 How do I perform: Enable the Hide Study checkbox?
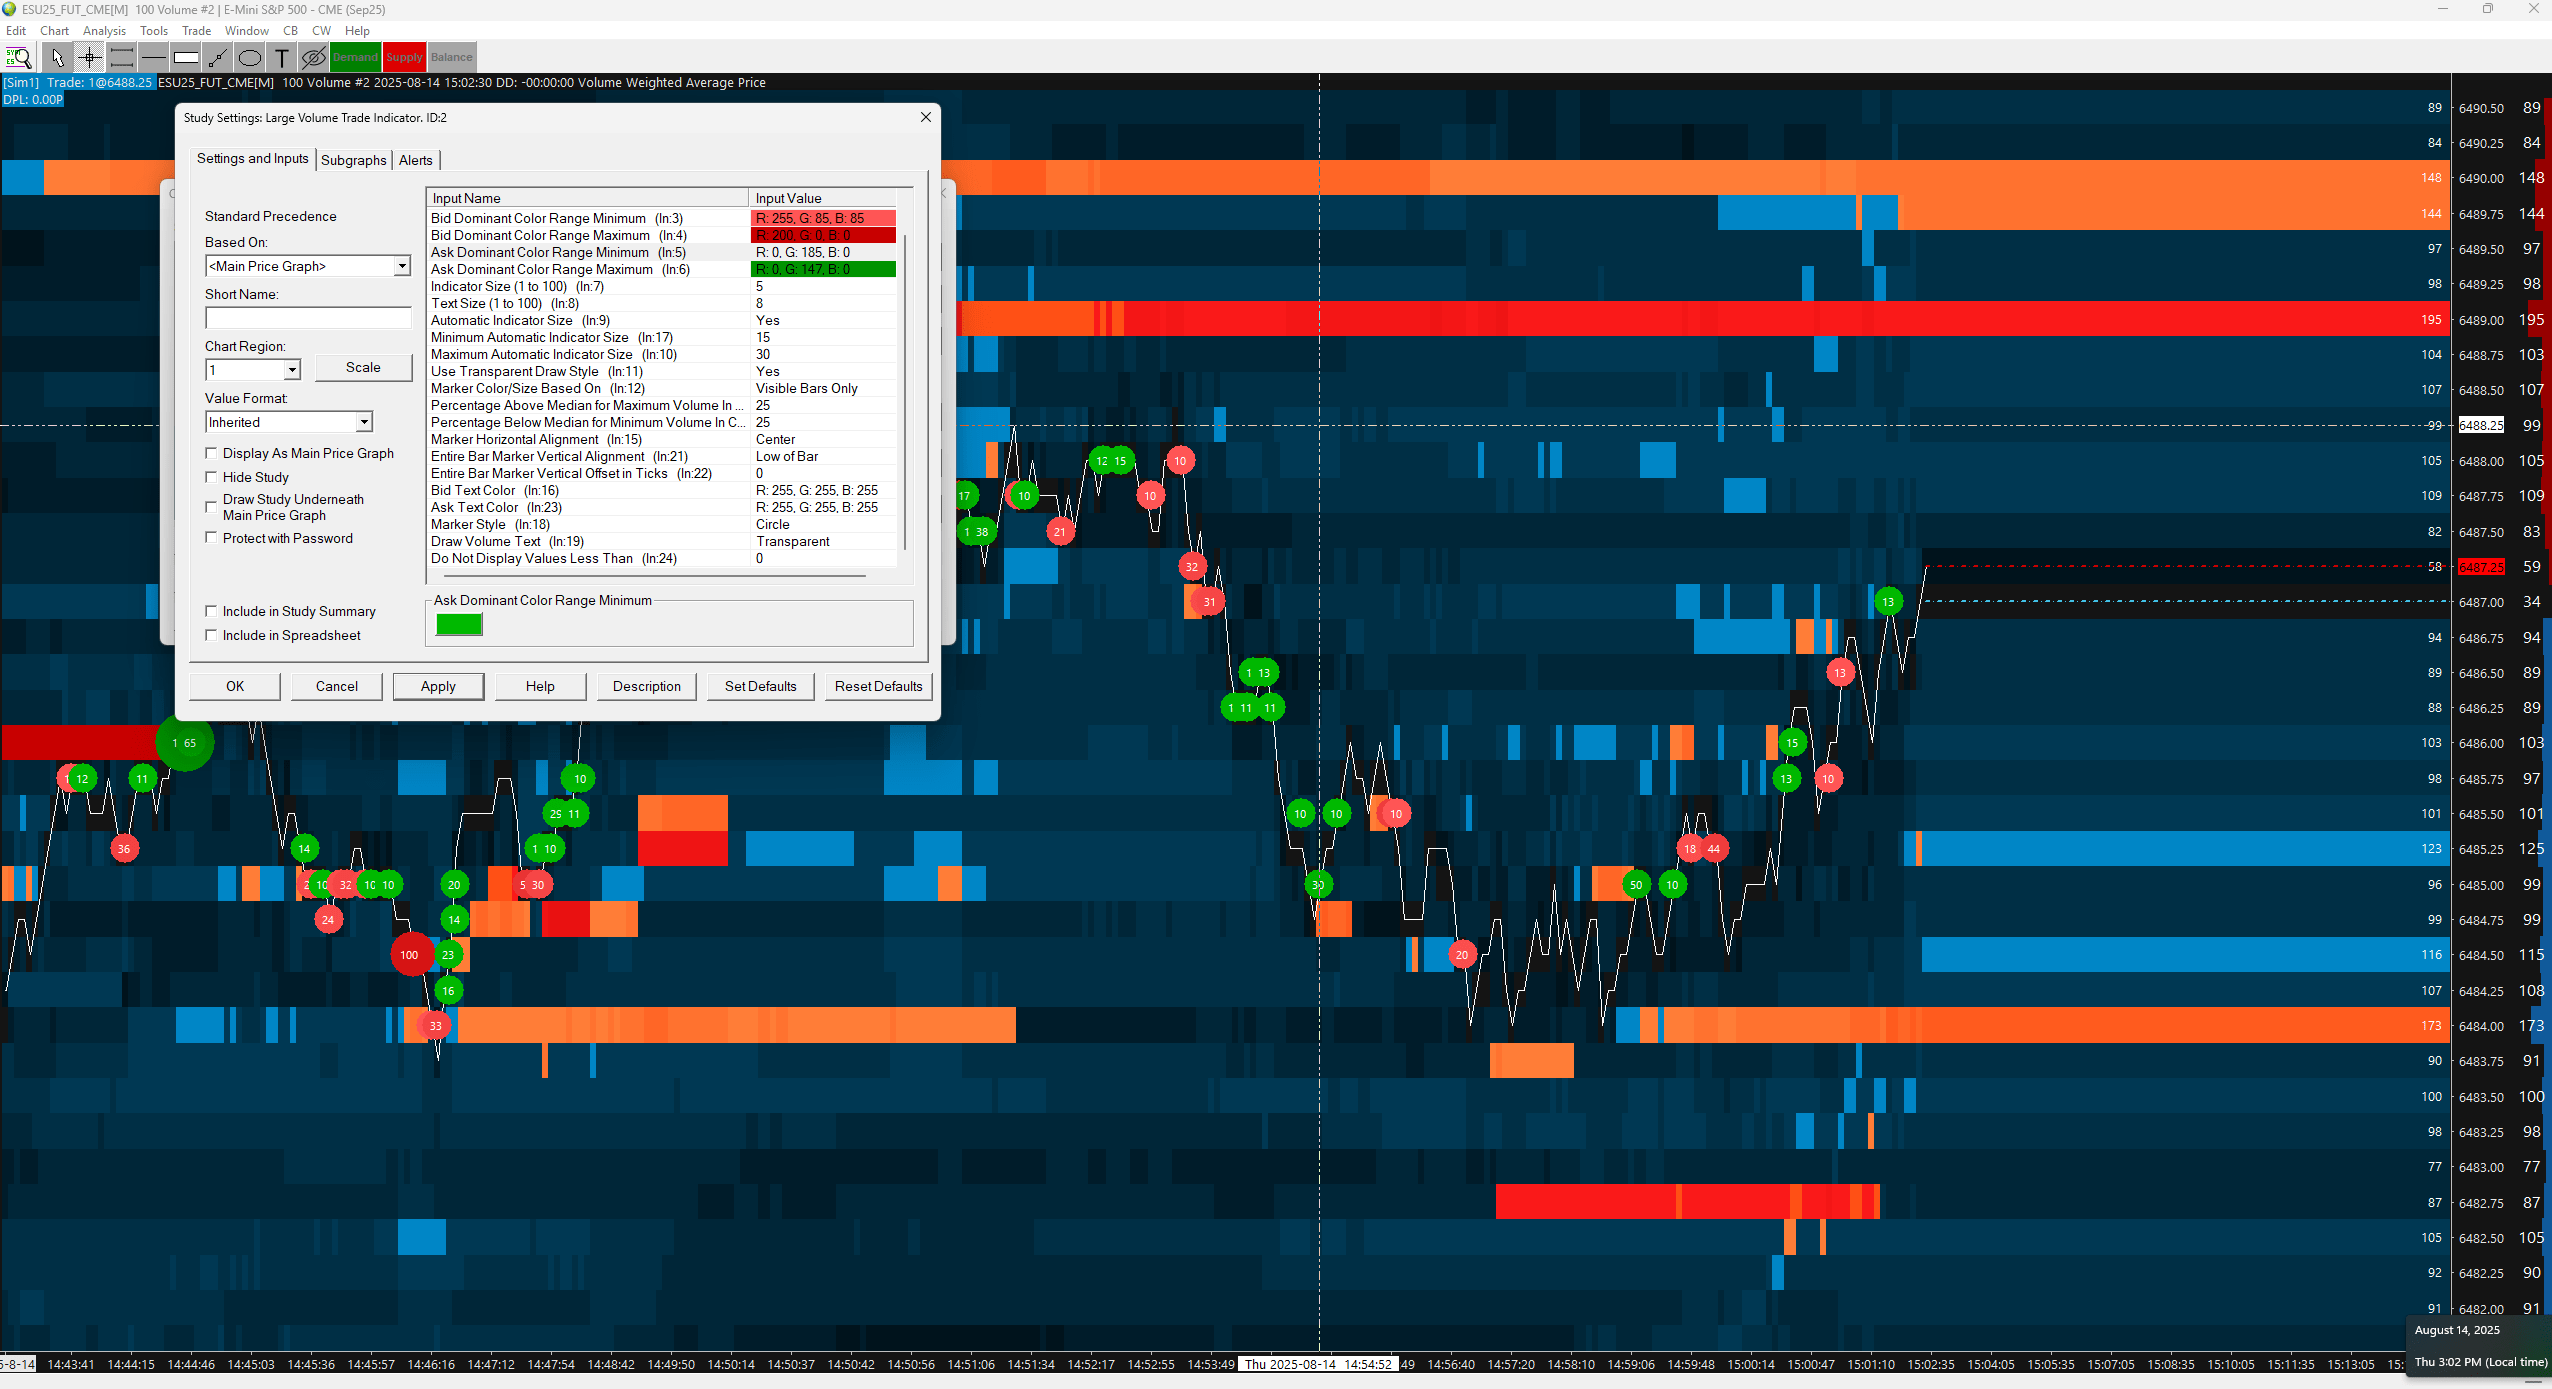211,477
